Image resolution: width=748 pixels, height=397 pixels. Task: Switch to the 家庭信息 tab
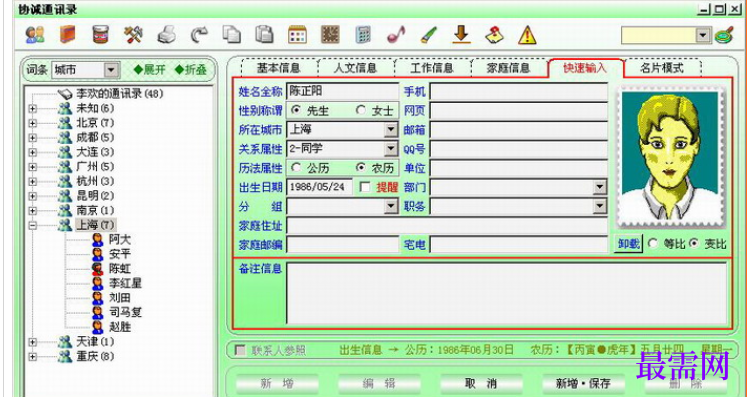click(509, 68)
